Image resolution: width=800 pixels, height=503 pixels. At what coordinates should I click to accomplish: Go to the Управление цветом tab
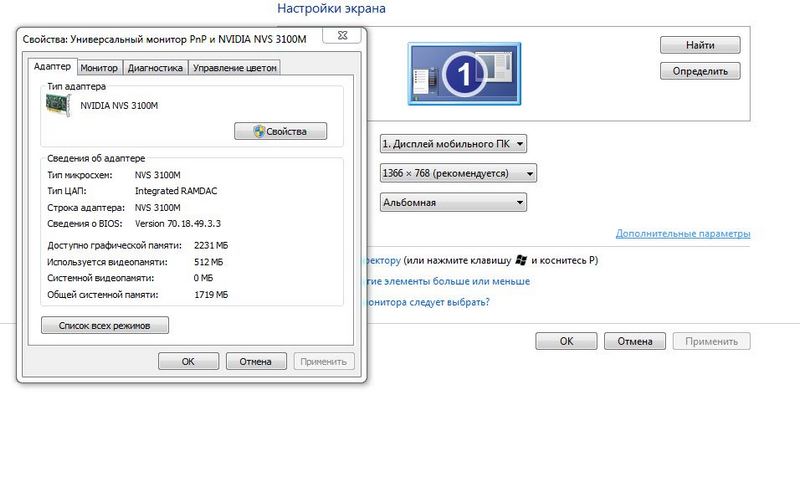[x=235, y=68]
